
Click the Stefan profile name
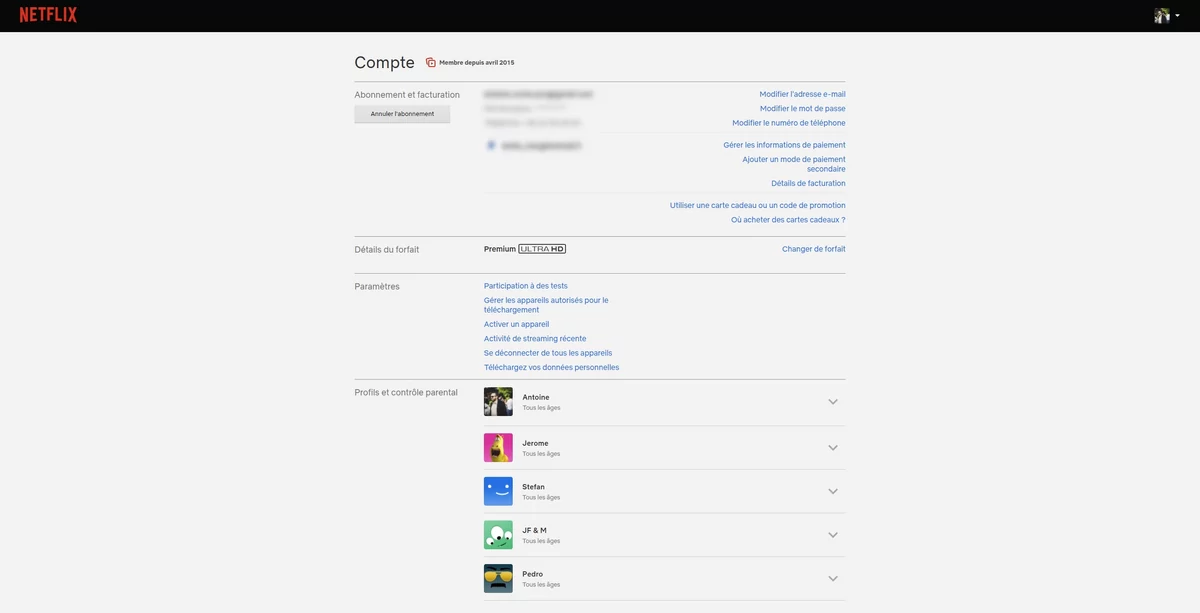(534, 487)
